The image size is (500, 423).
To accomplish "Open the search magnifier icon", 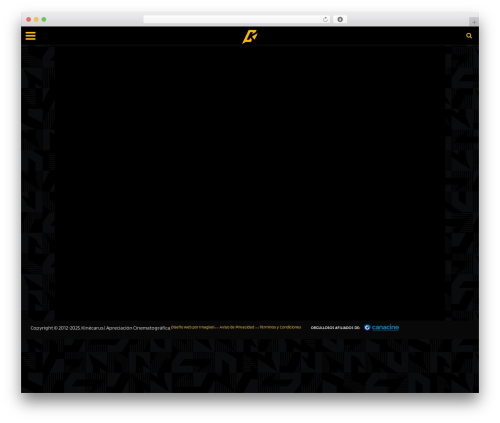I will tap(469, 36).
